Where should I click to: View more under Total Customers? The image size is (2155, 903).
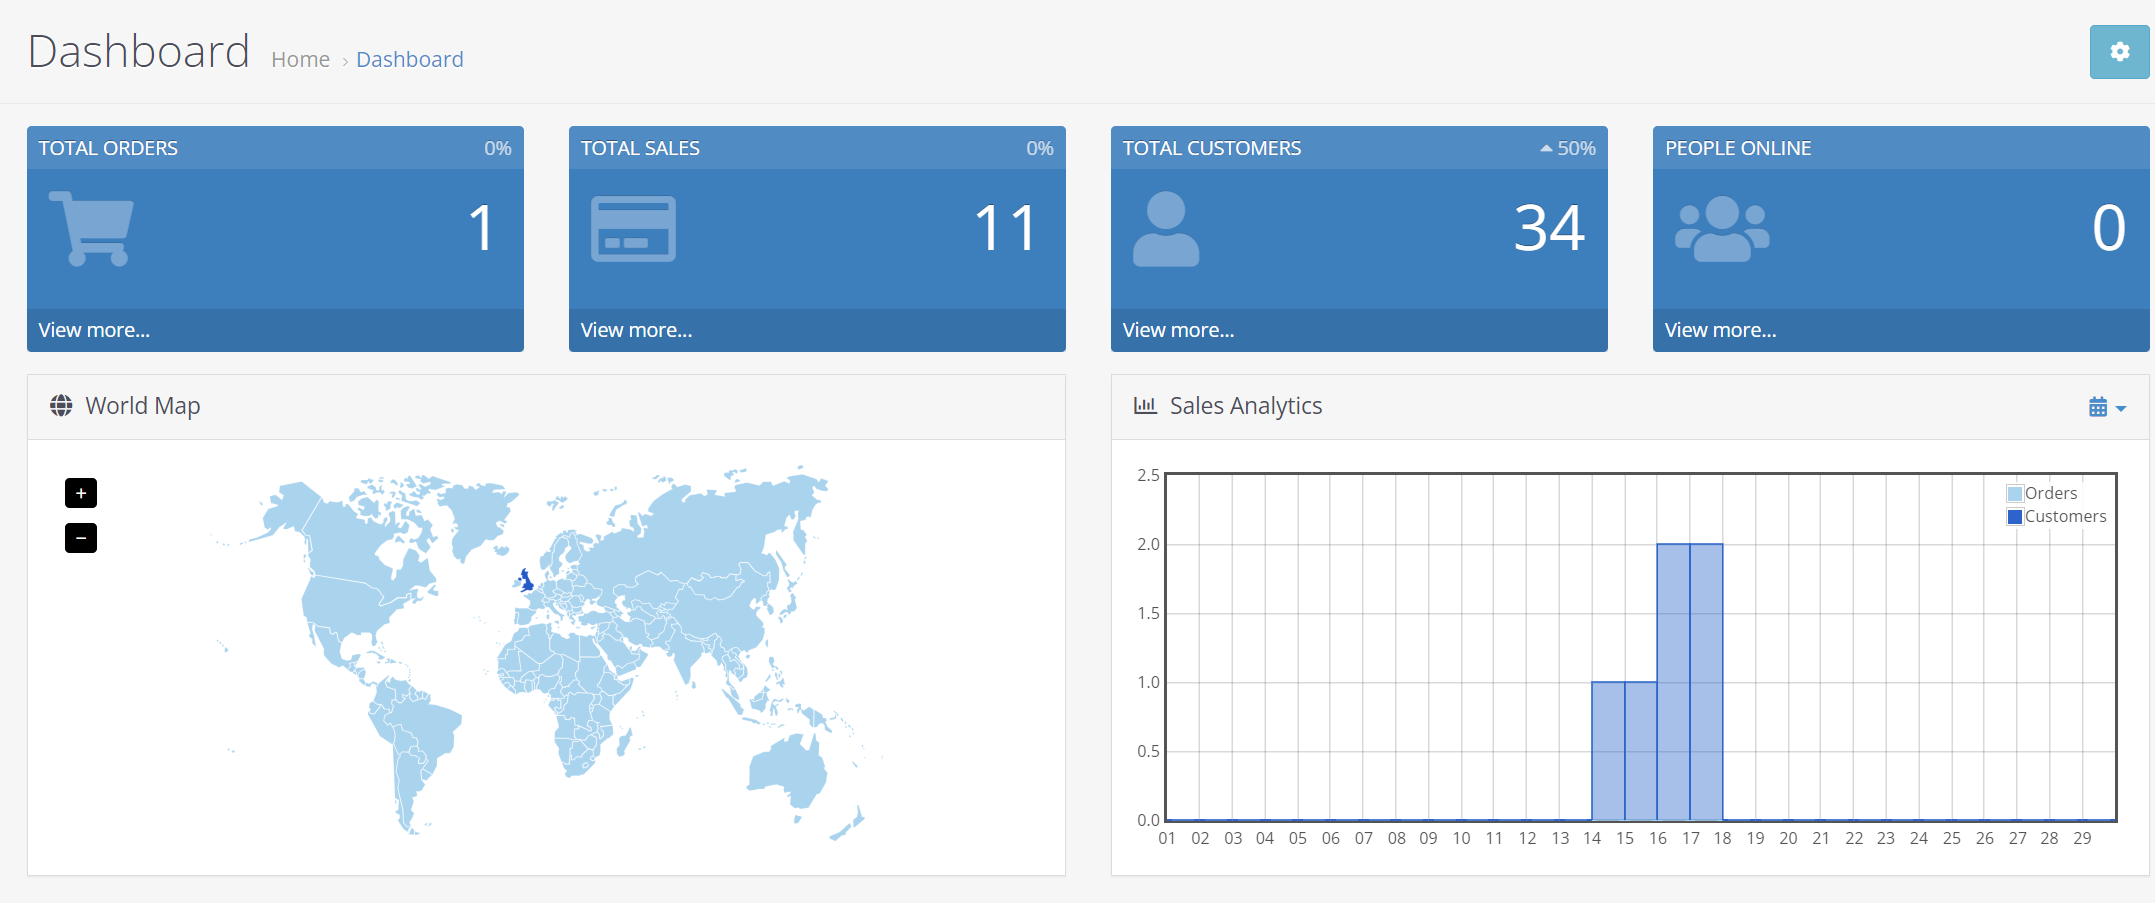tap(1178, 330)
